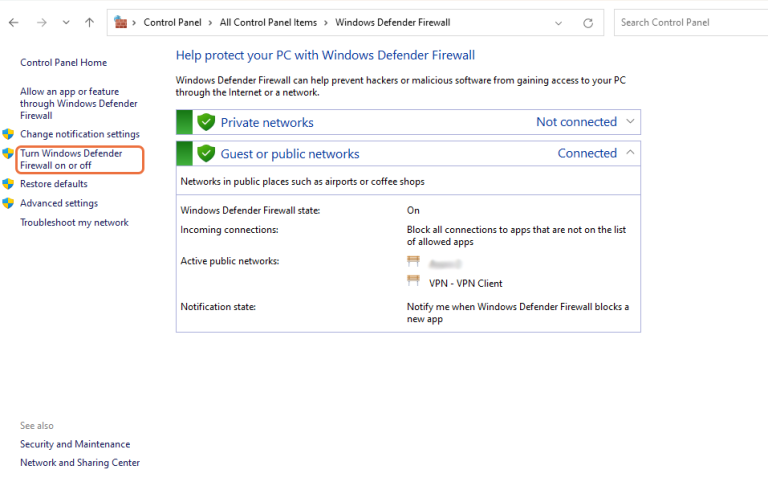Screen dimensions: 768x482
Task: Open Network and Sharing Center link
Action: click(x=80, y=463)
